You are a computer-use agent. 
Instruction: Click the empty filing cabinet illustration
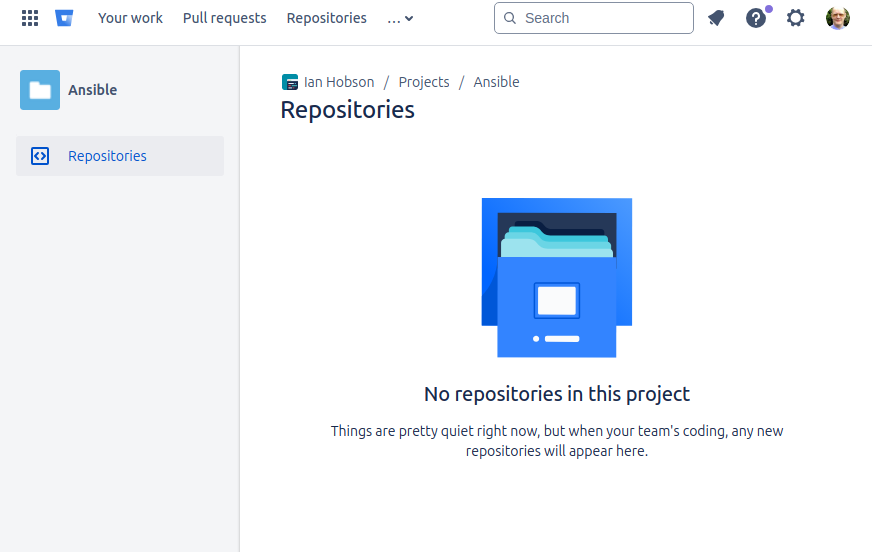557,278
